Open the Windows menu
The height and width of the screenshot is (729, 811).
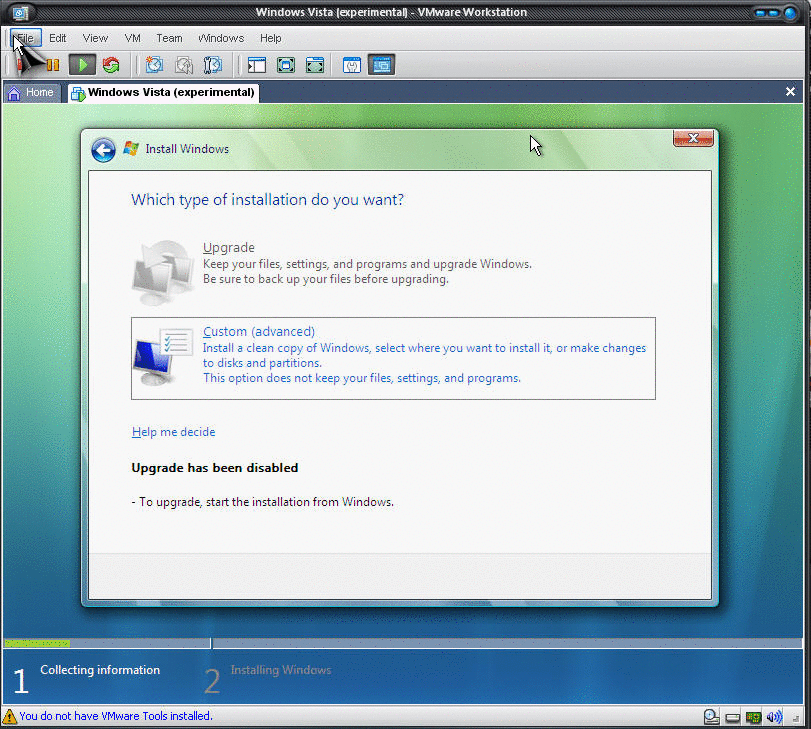tap(221, 38)
